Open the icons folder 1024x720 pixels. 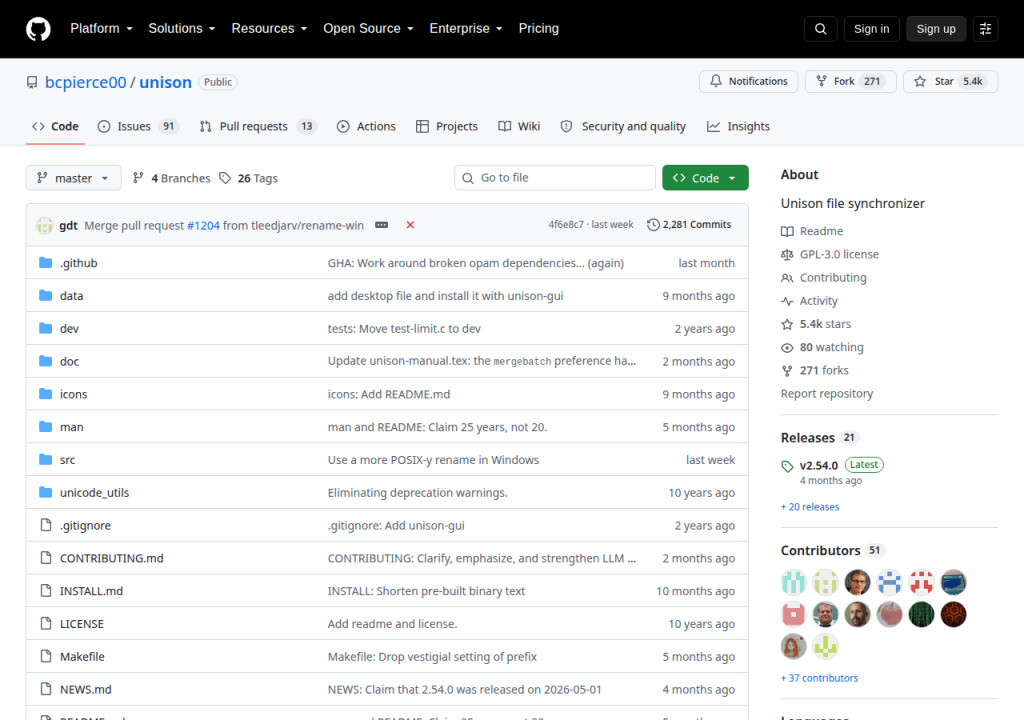73,394
